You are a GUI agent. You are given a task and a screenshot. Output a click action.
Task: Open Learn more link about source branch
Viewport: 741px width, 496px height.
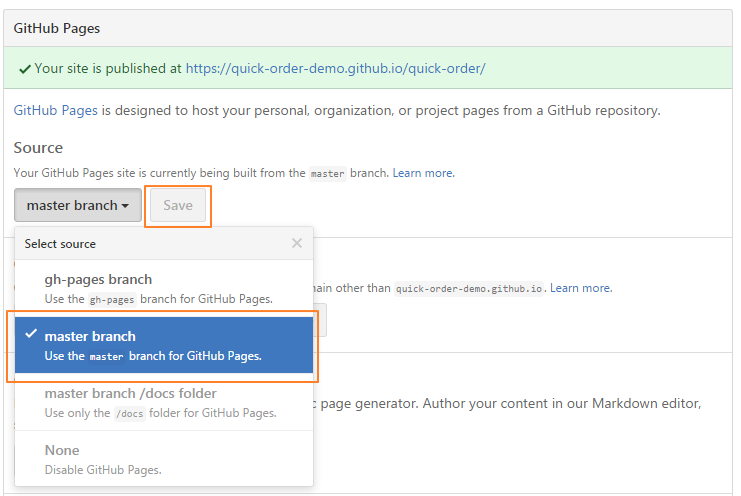(423, 173)
